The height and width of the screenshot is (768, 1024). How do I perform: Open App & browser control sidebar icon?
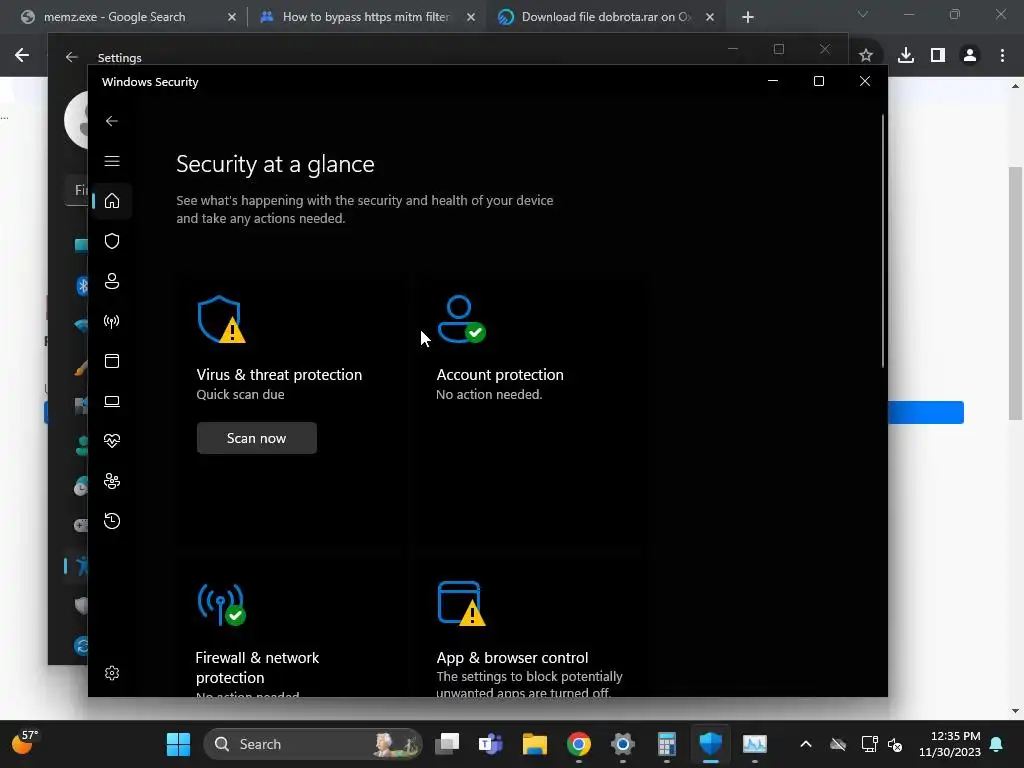tap(112, 361)
